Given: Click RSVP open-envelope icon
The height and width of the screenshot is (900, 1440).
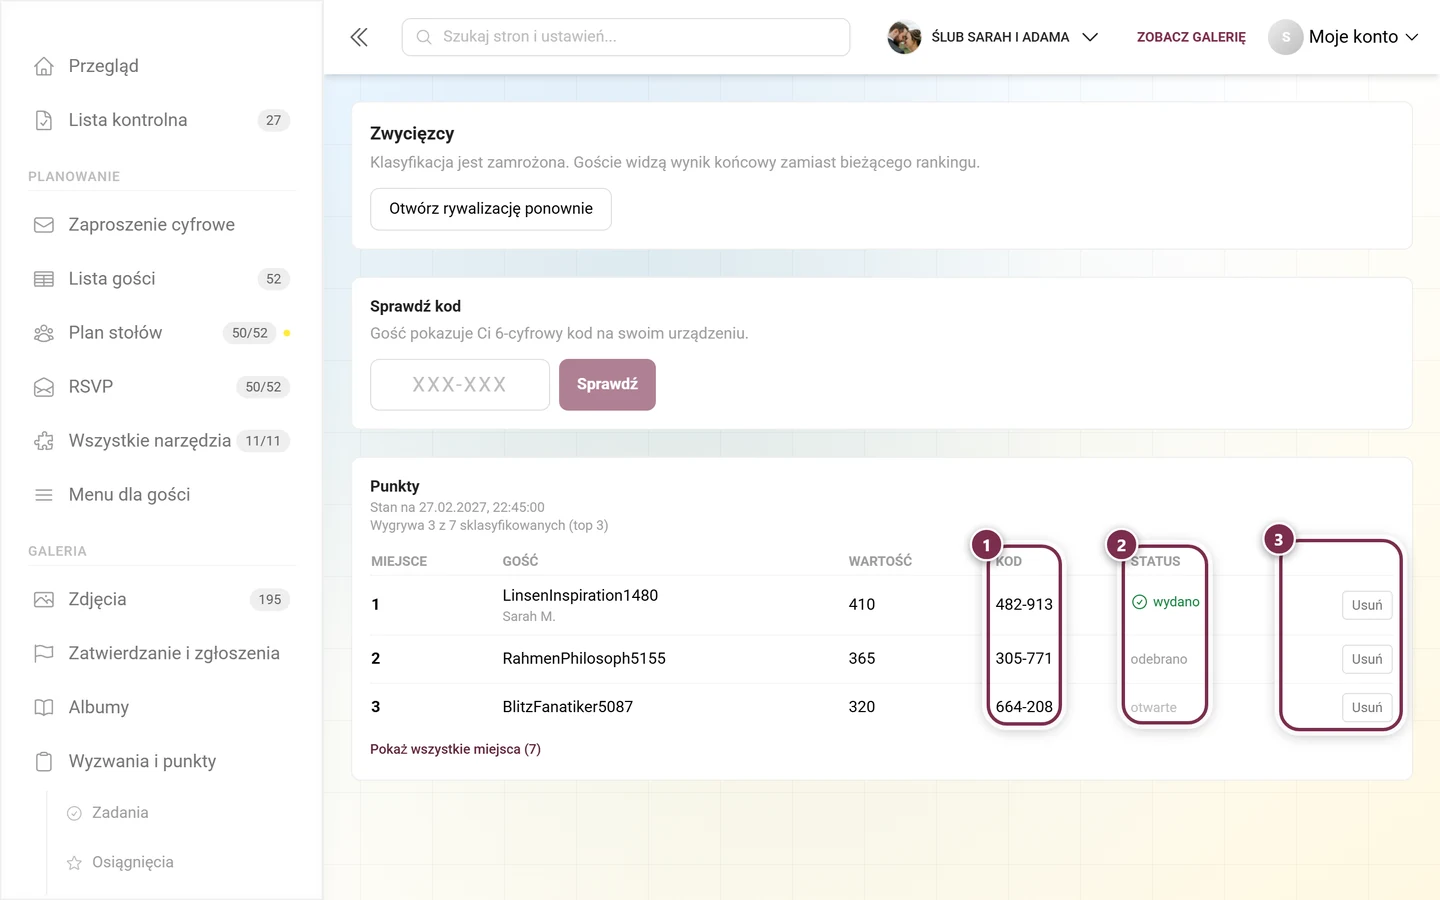Looking at the screenshot, I should 44,387.
